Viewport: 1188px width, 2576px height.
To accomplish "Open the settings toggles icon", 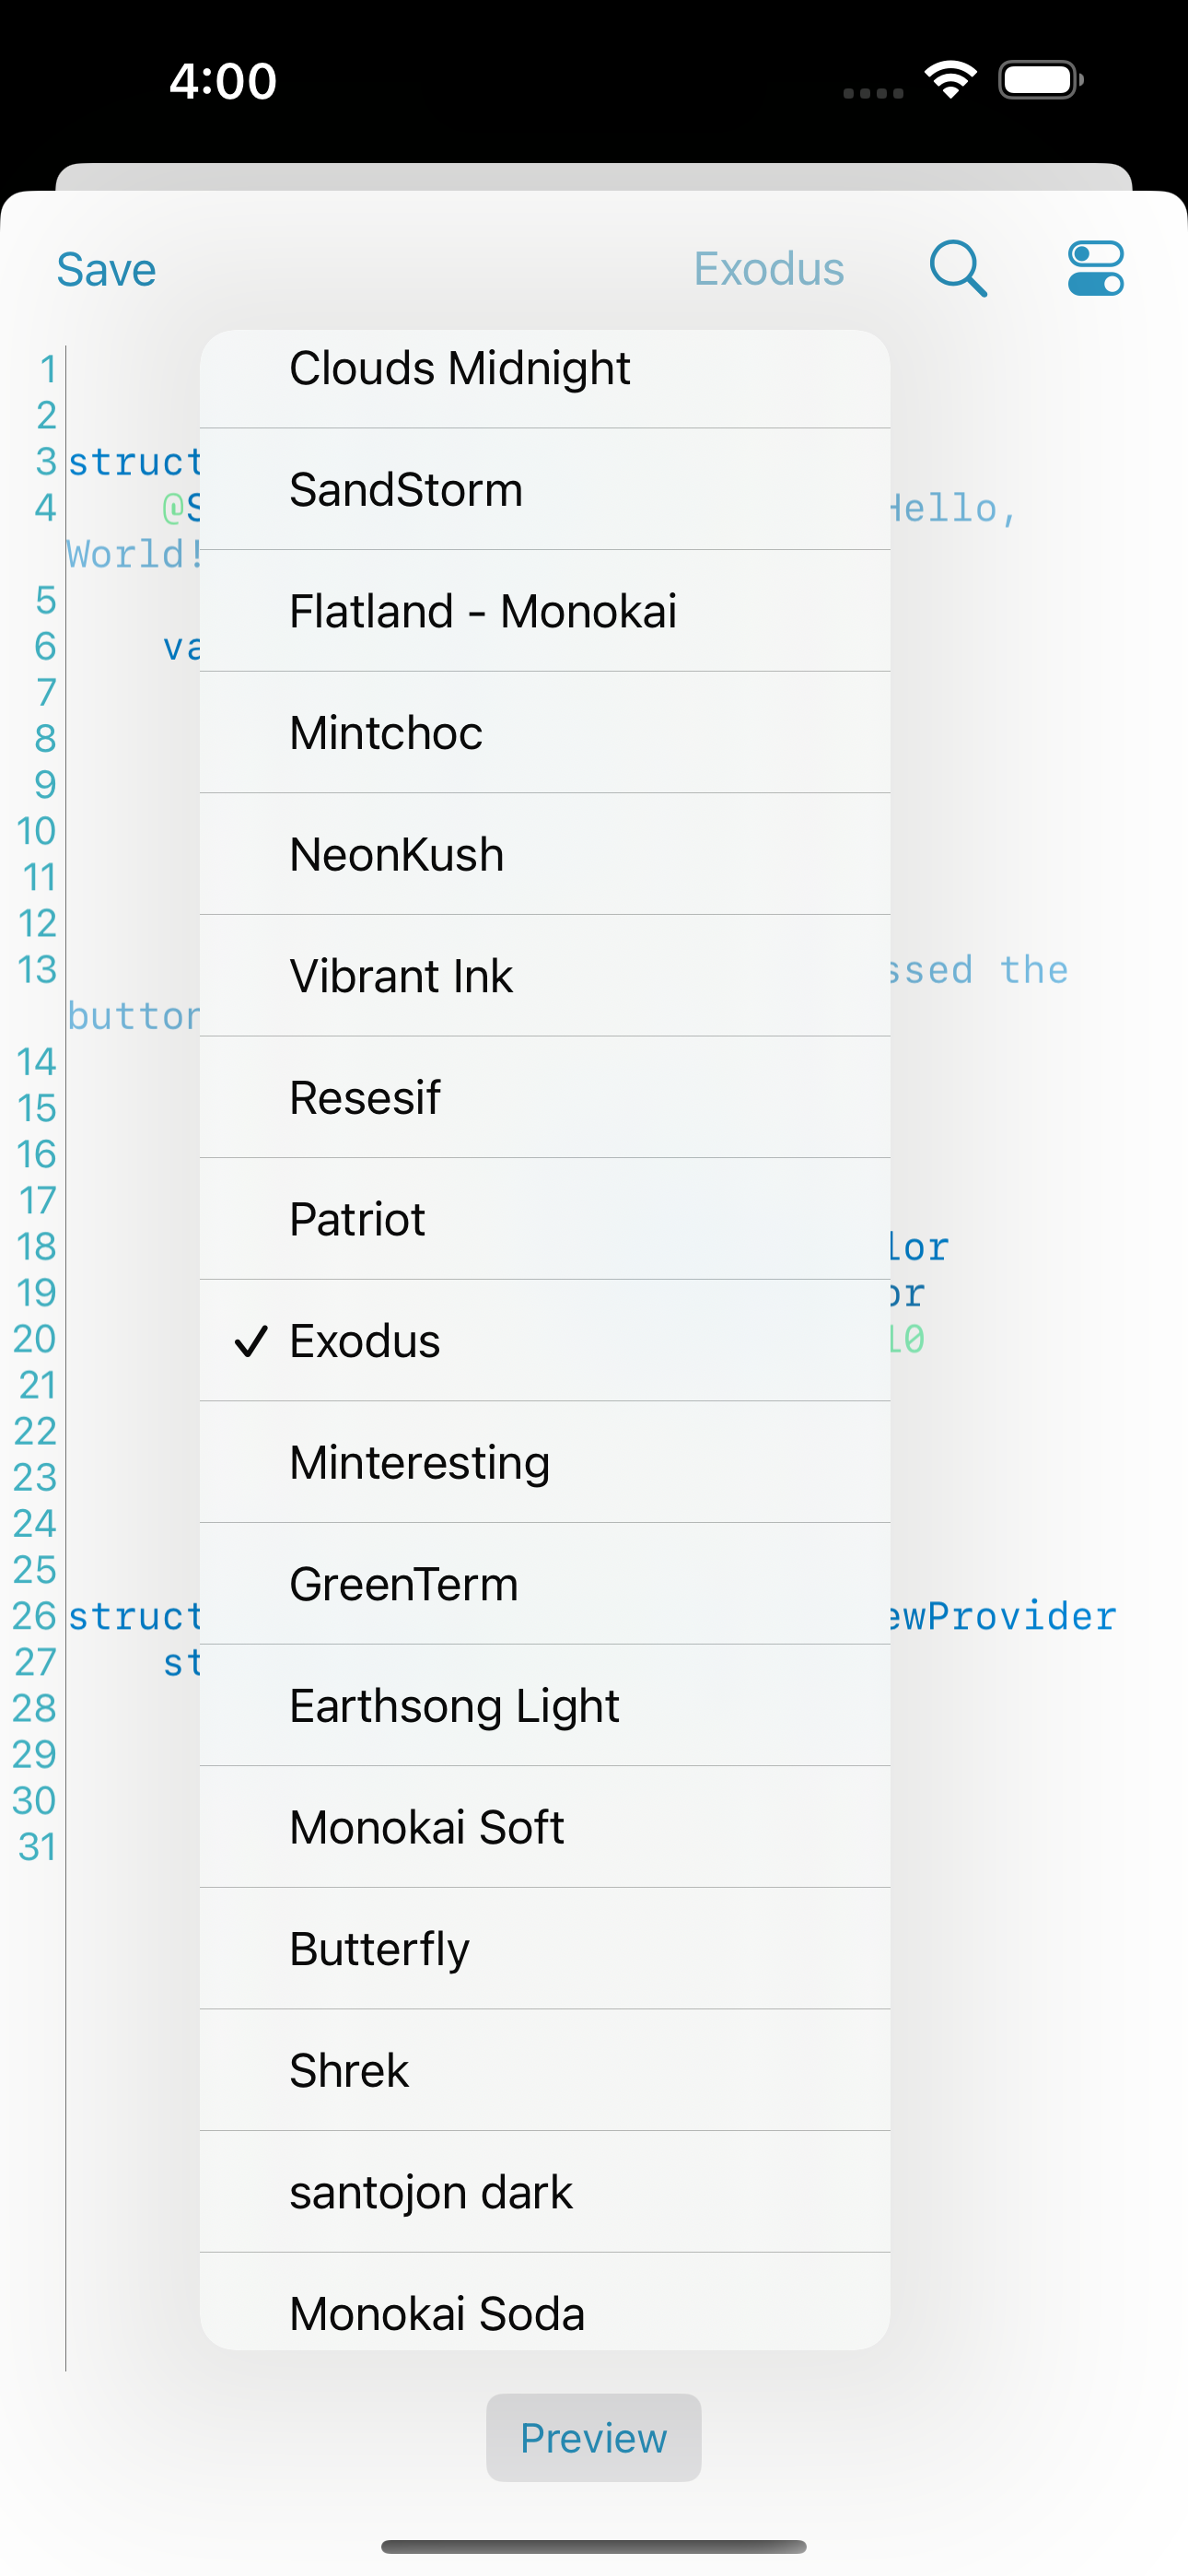I will 1095,268.
